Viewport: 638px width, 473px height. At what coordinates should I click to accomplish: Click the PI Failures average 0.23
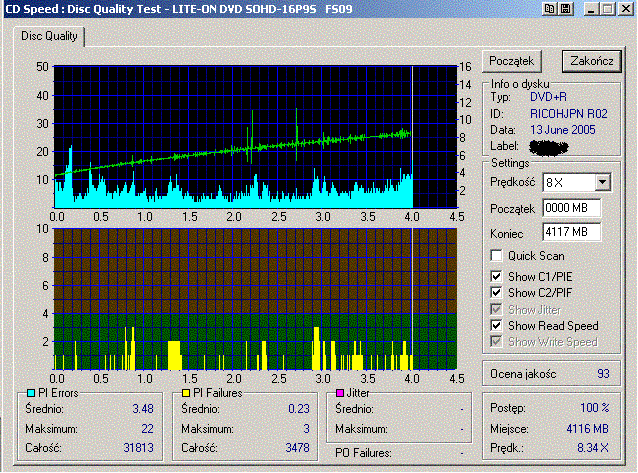[299, 409]
